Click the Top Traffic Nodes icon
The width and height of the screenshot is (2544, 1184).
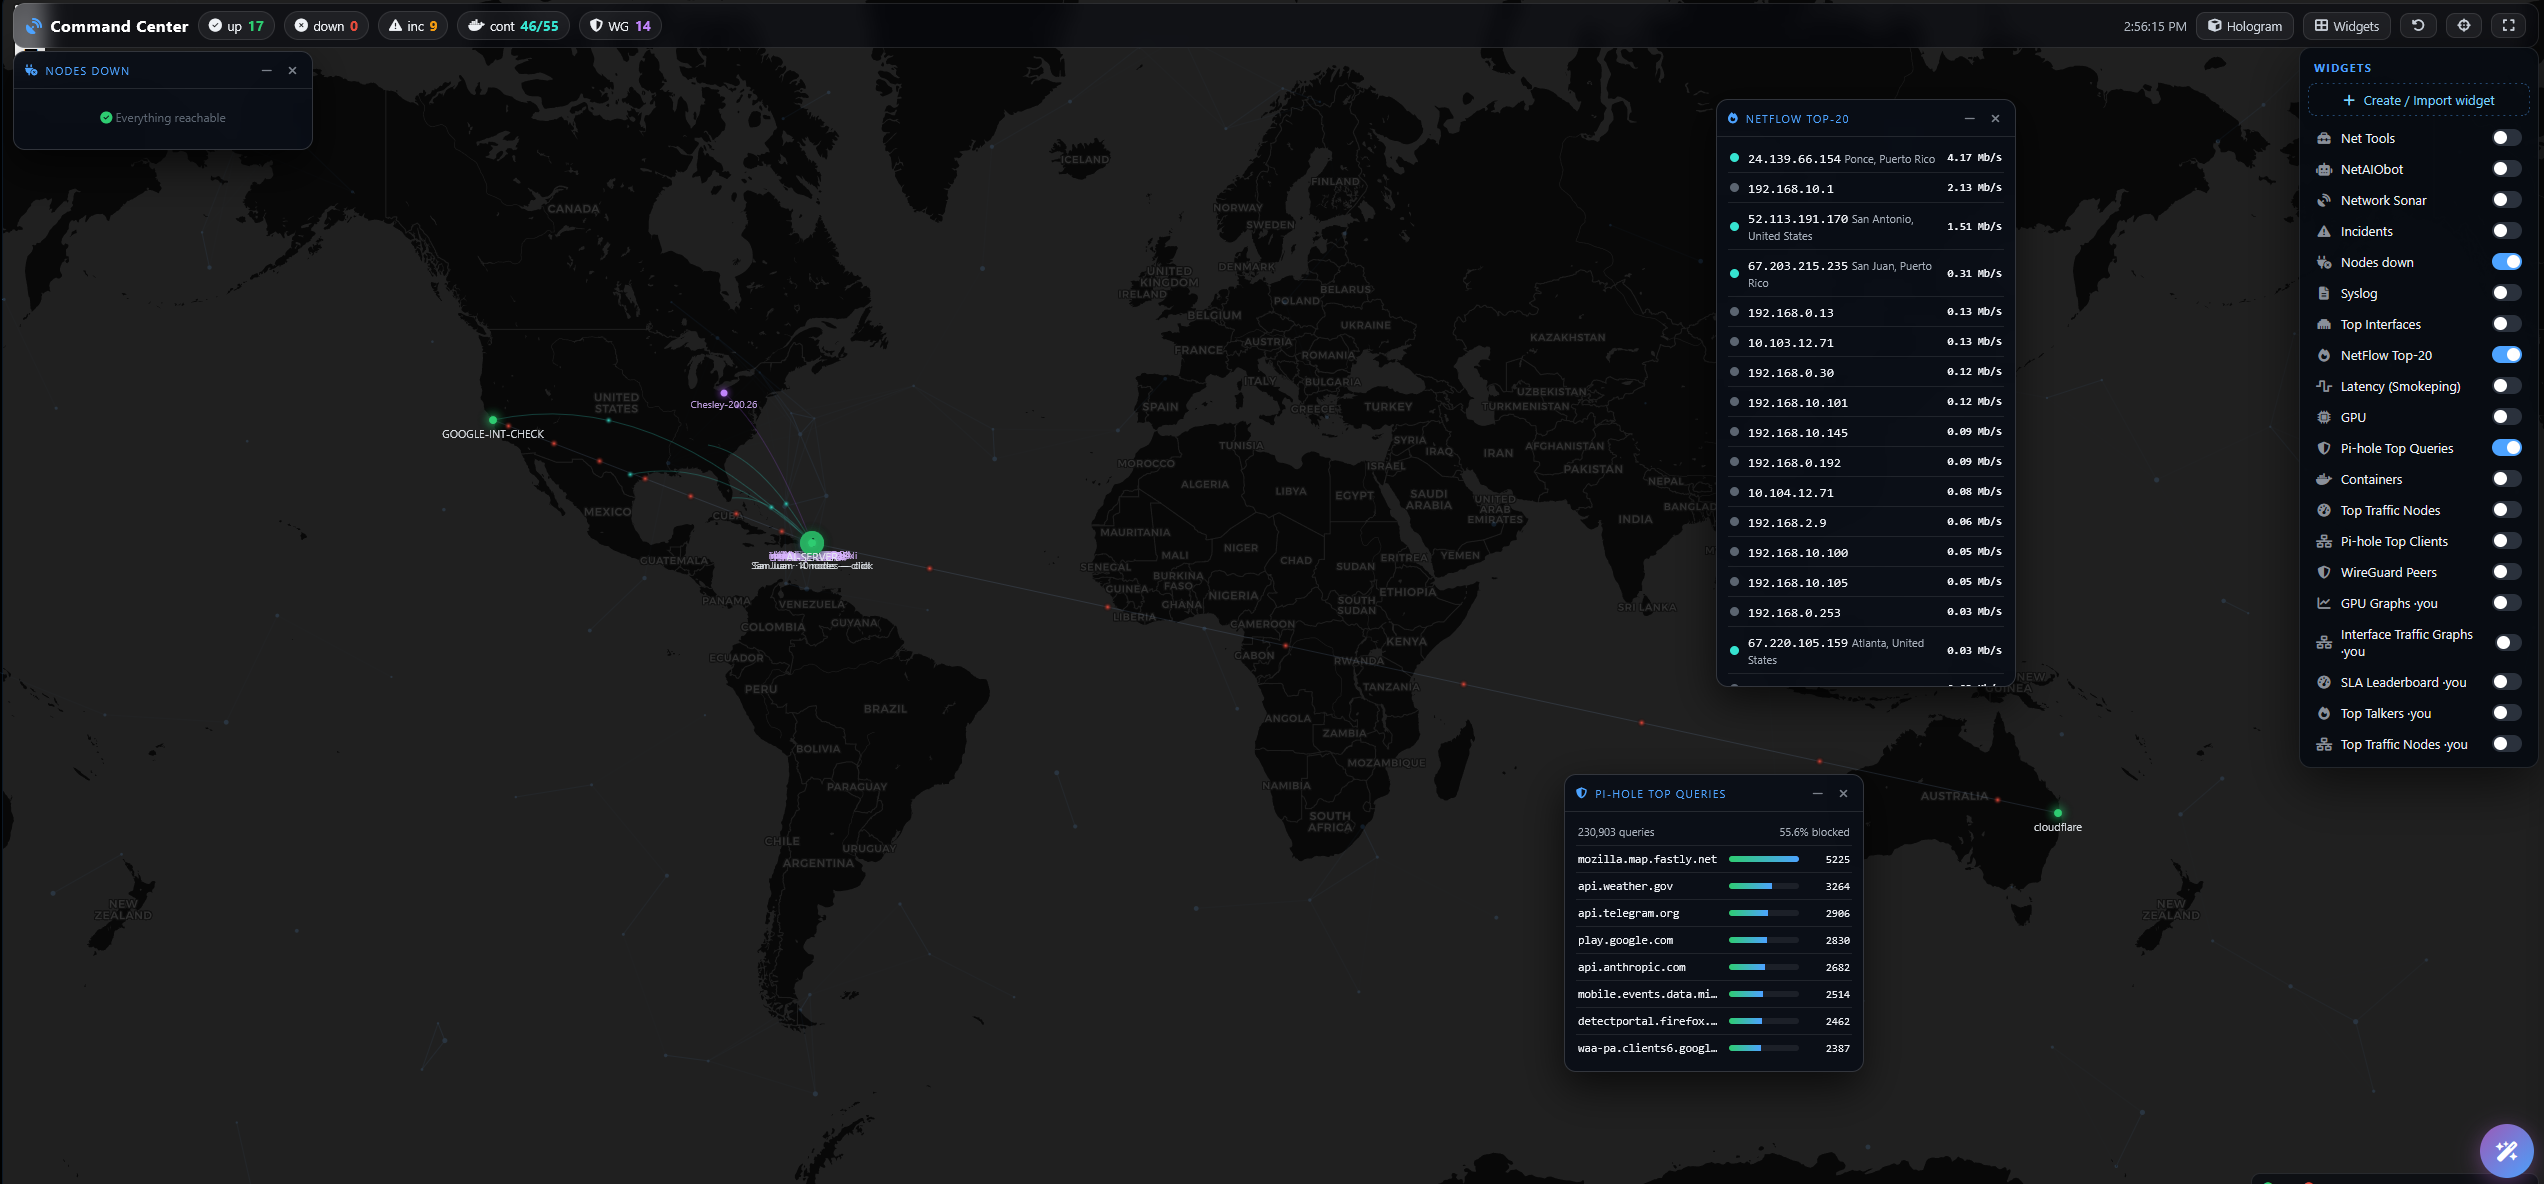2324,511
